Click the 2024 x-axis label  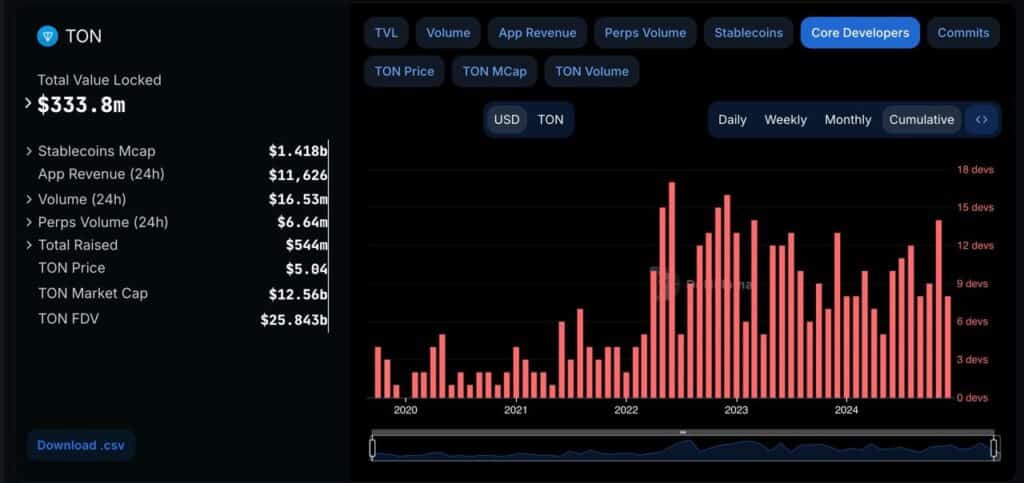846,411
